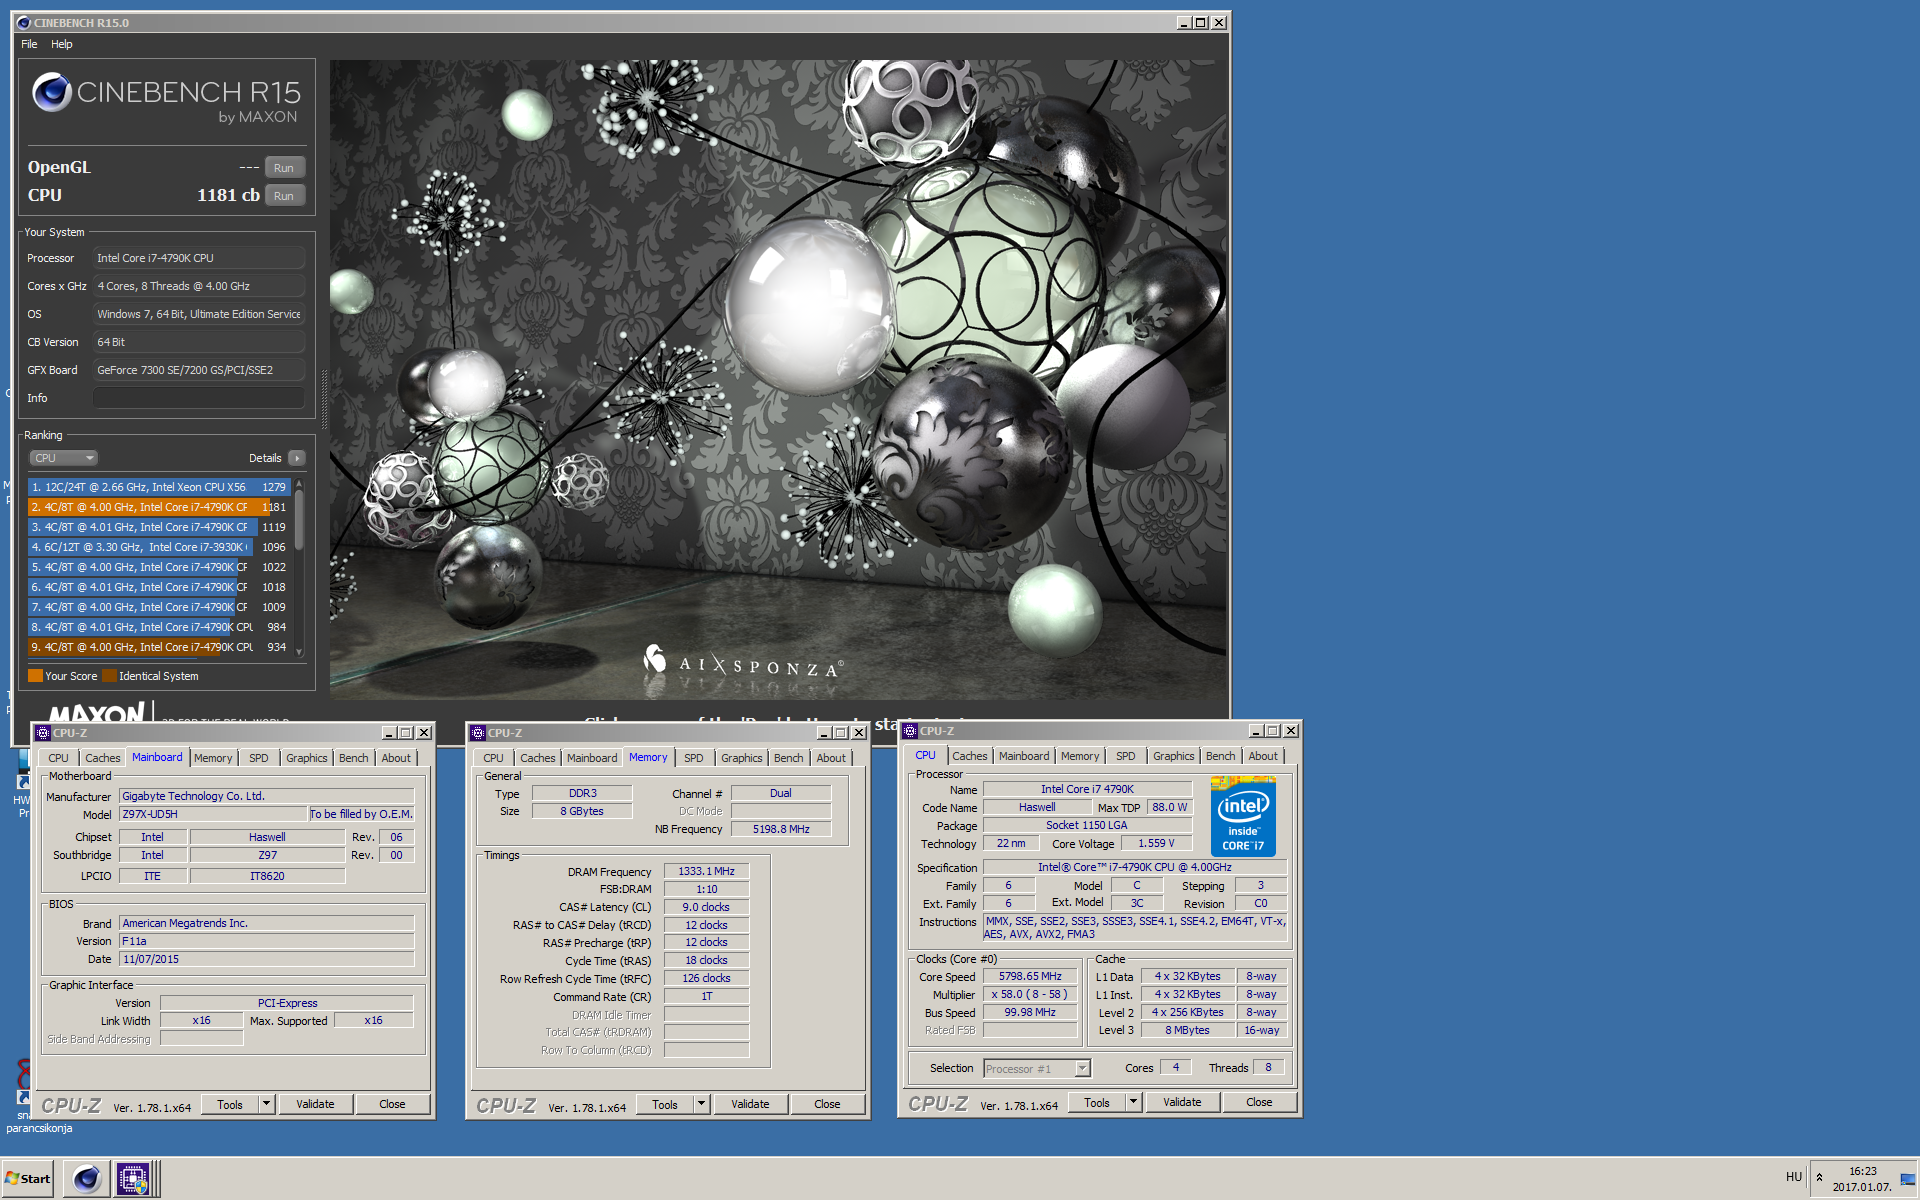
Task: Open Graphics tab in Mainboard CPU-Z window
Action: pos(306,758)
